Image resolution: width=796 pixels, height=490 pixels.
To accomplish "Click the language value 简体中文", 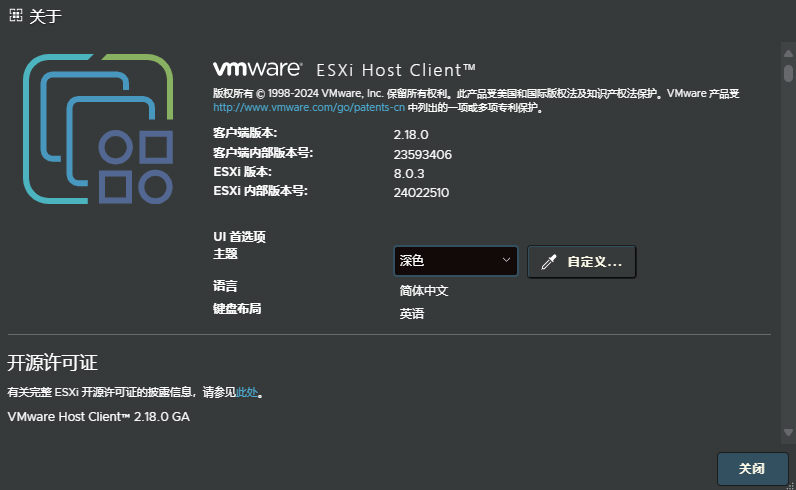I will [x=424, y=290].
